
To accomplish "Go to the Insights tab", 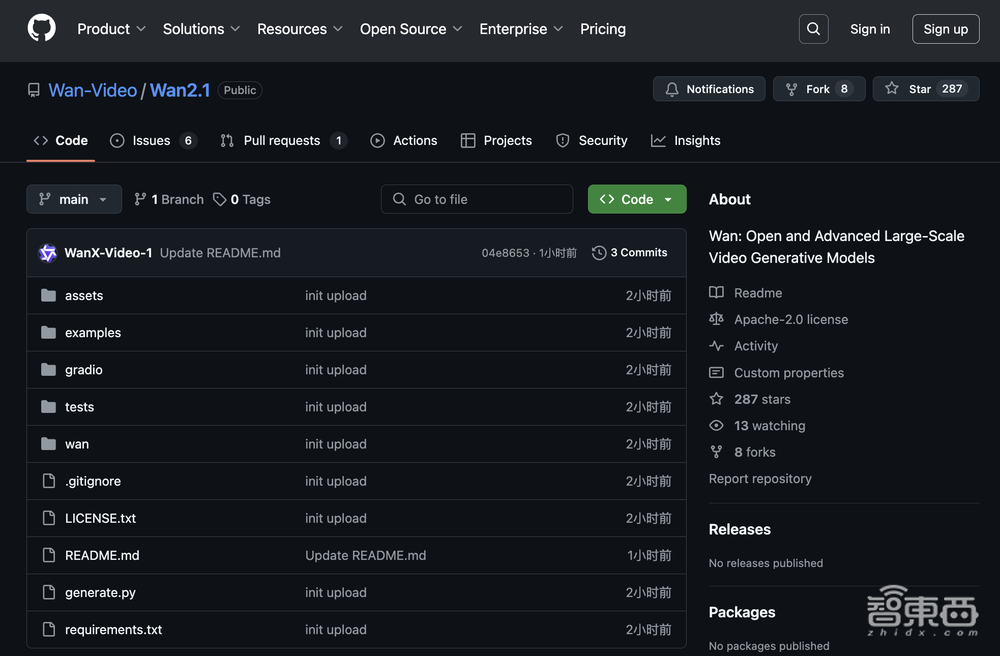I will tap(686, 141).
